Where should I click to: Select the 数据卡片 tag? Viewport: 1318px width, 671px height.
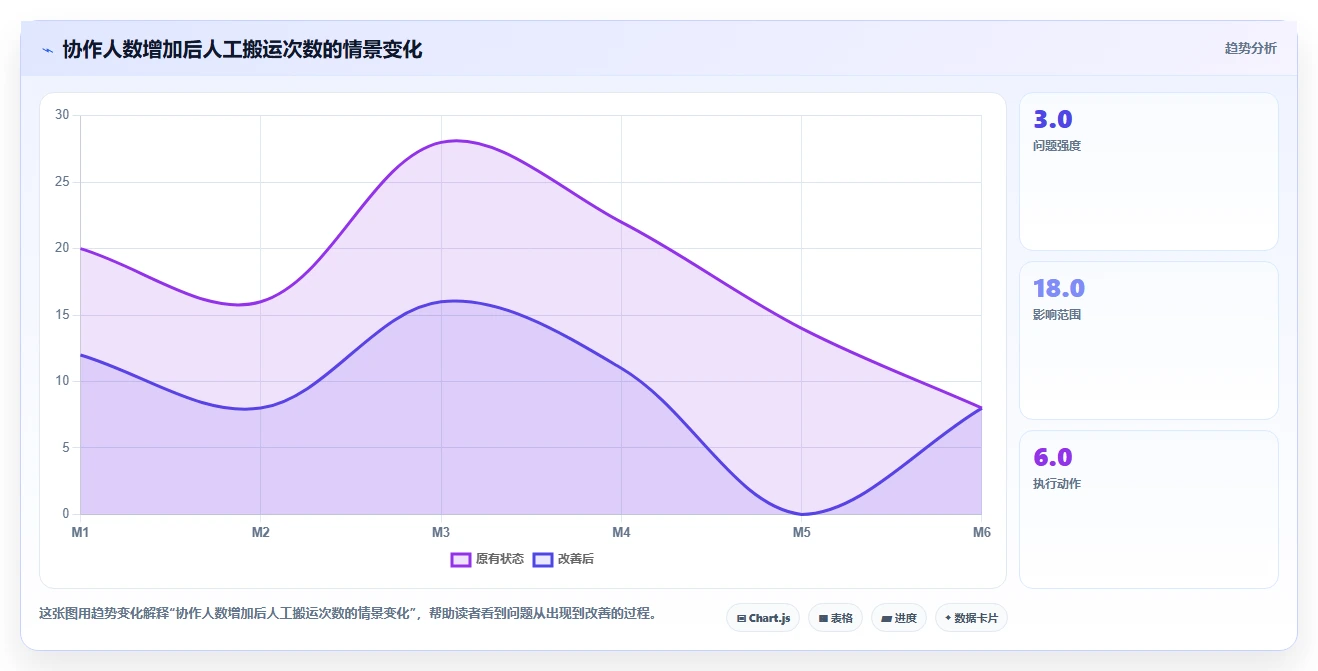point(971,618)
